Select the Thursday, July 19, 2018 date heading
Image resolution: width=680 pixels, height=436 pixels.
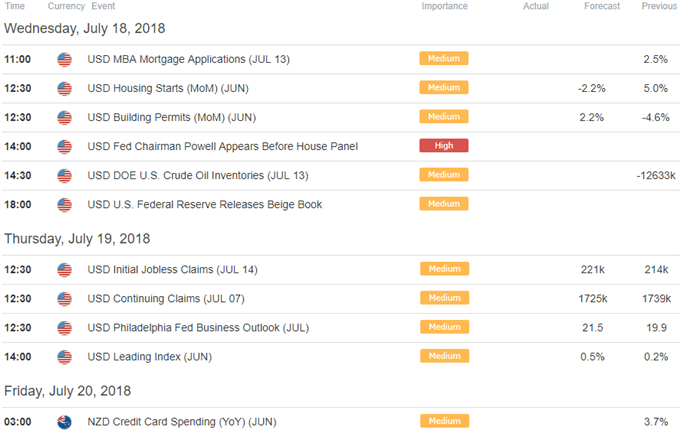77,239
